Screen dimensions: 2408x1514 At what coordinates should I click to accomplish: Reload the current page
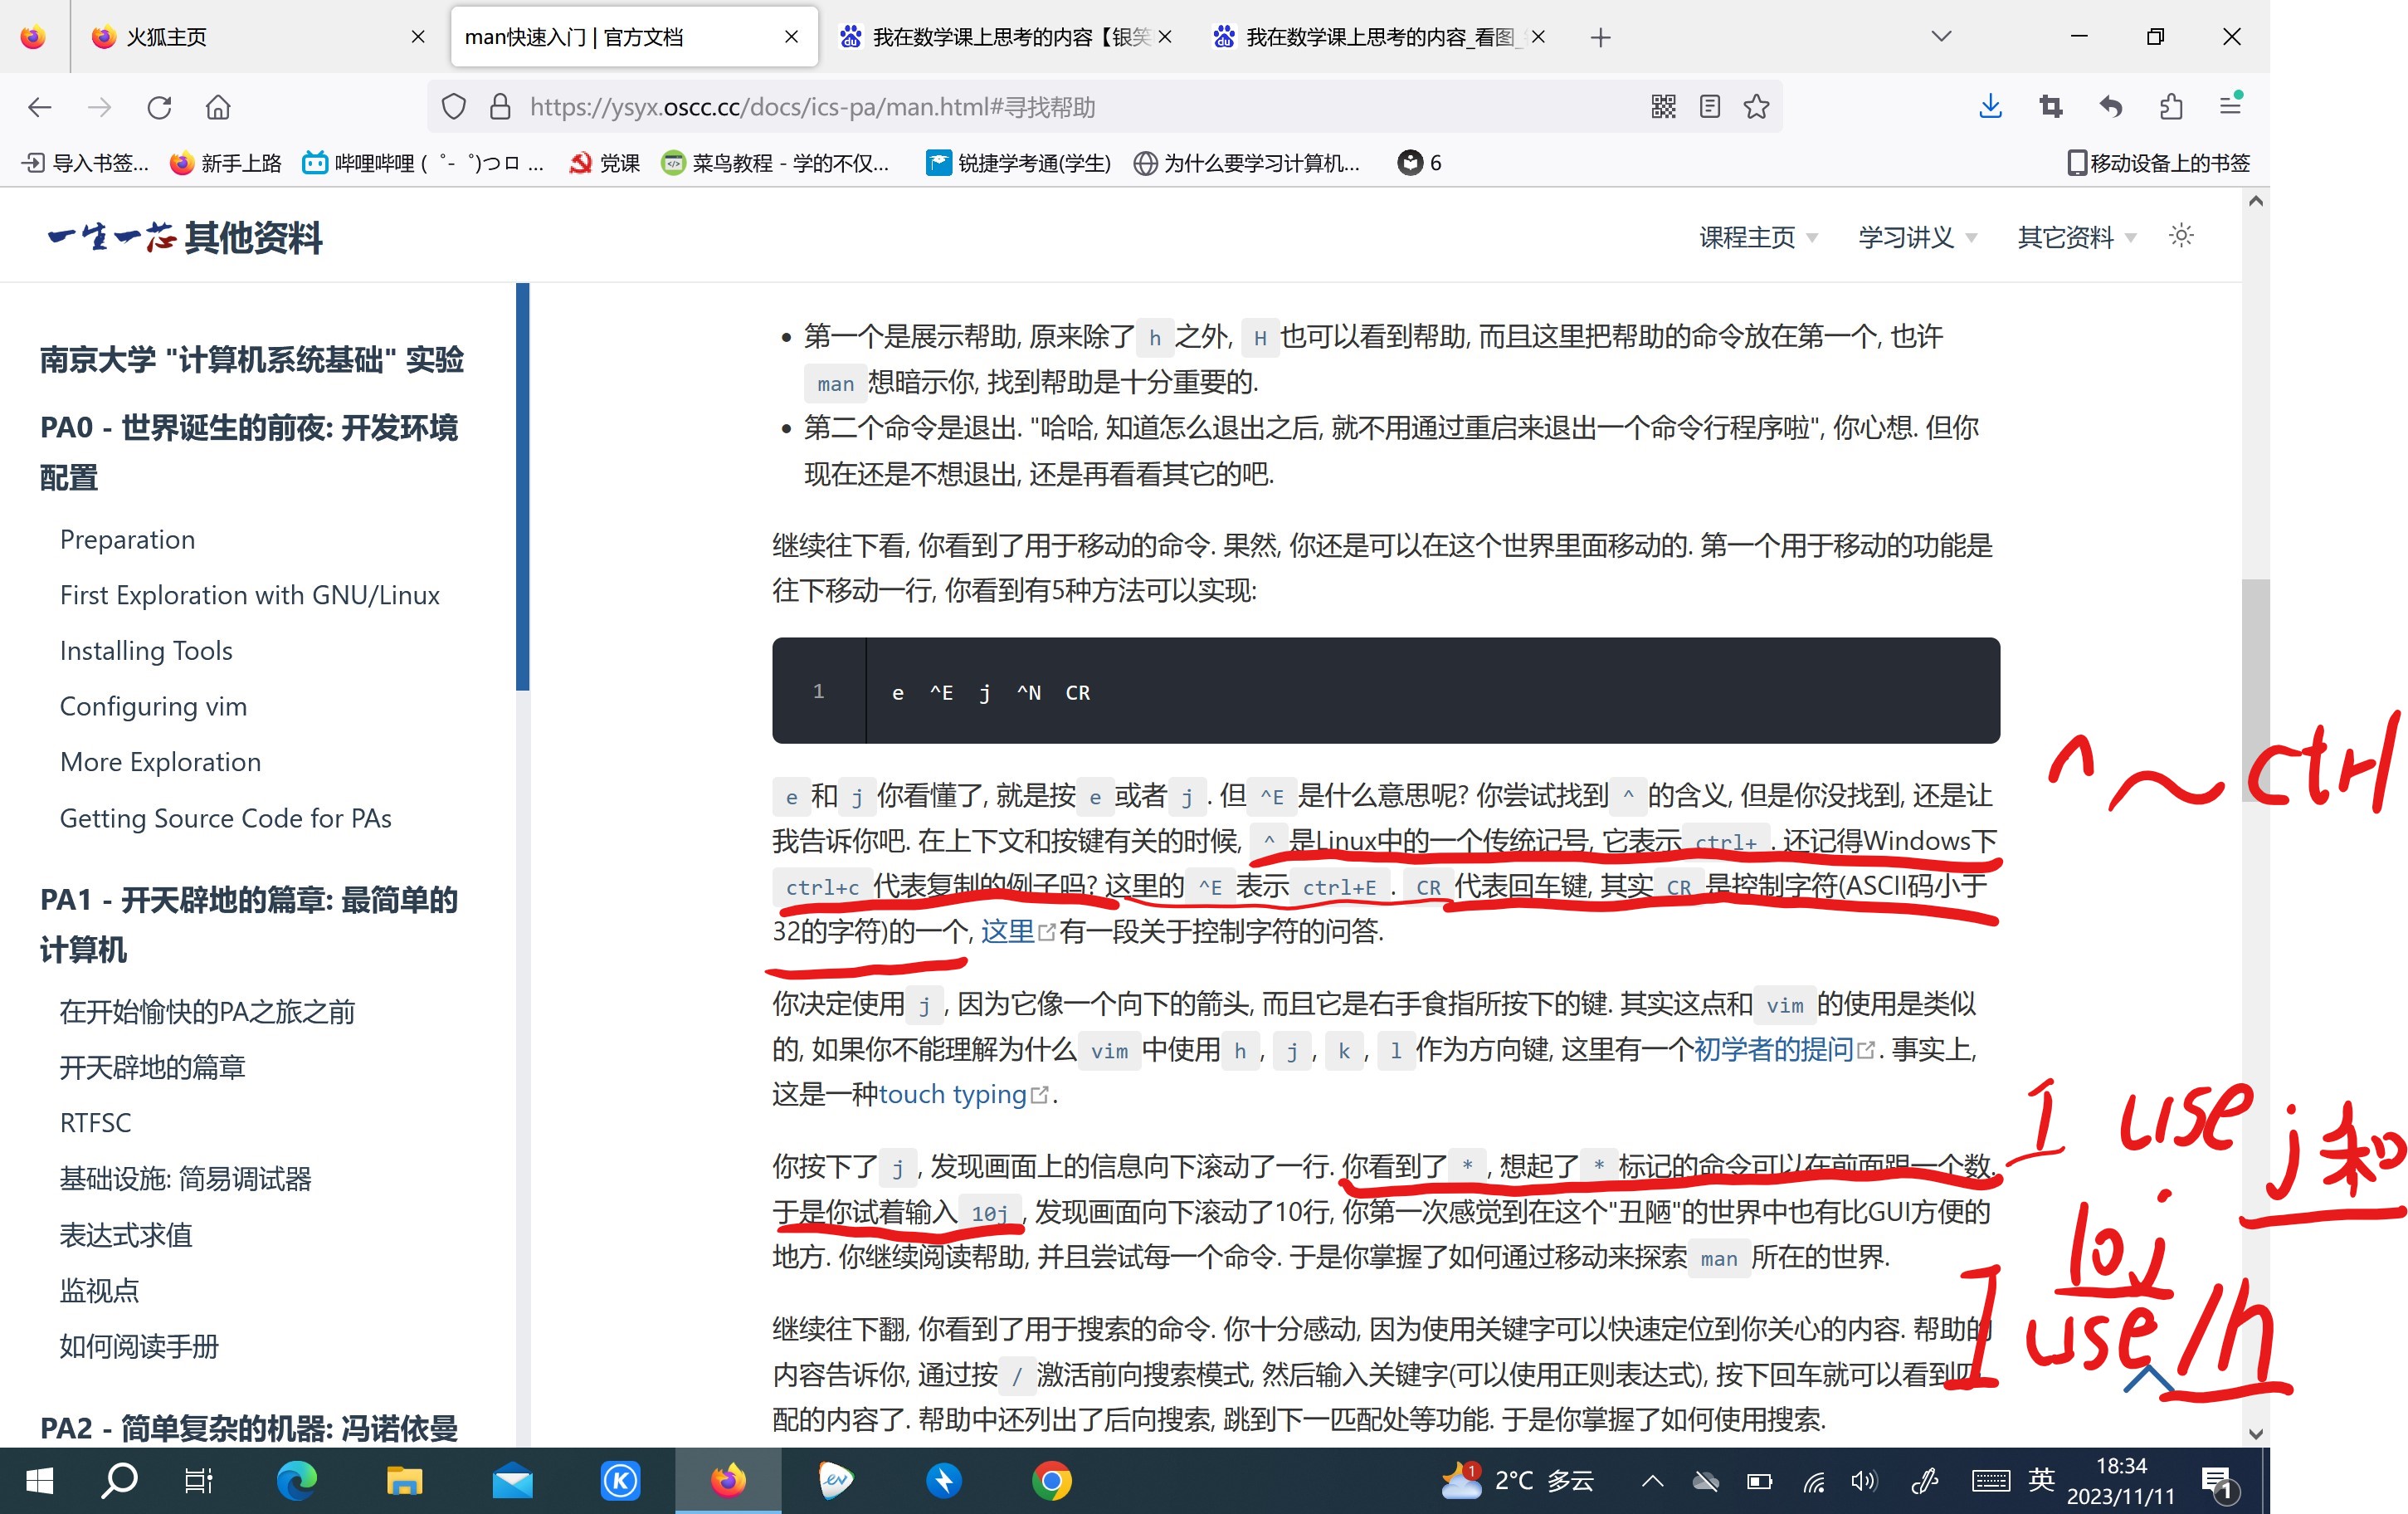pos(159,107)
